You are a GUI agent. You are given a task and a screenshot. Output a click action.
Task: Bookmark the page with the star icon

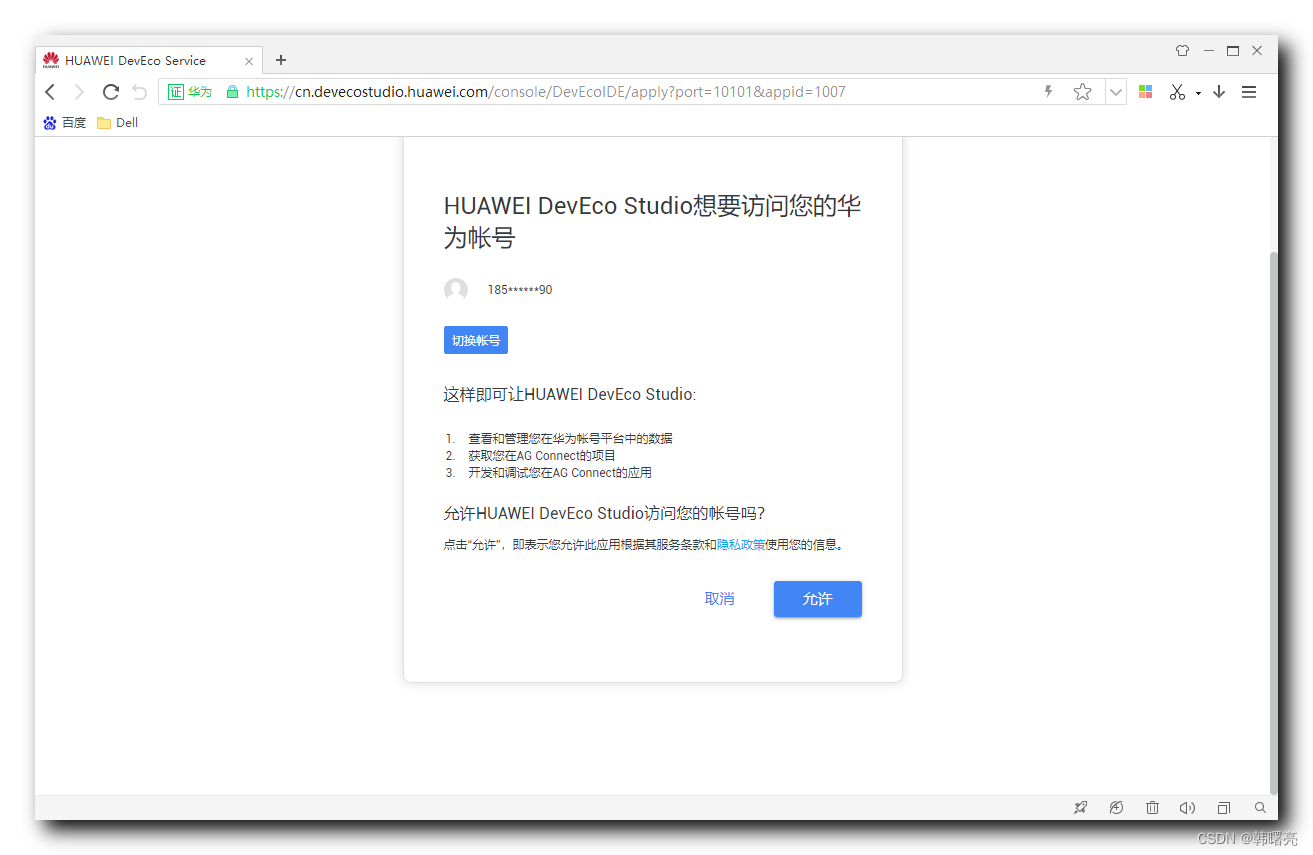click(1082, 92)
